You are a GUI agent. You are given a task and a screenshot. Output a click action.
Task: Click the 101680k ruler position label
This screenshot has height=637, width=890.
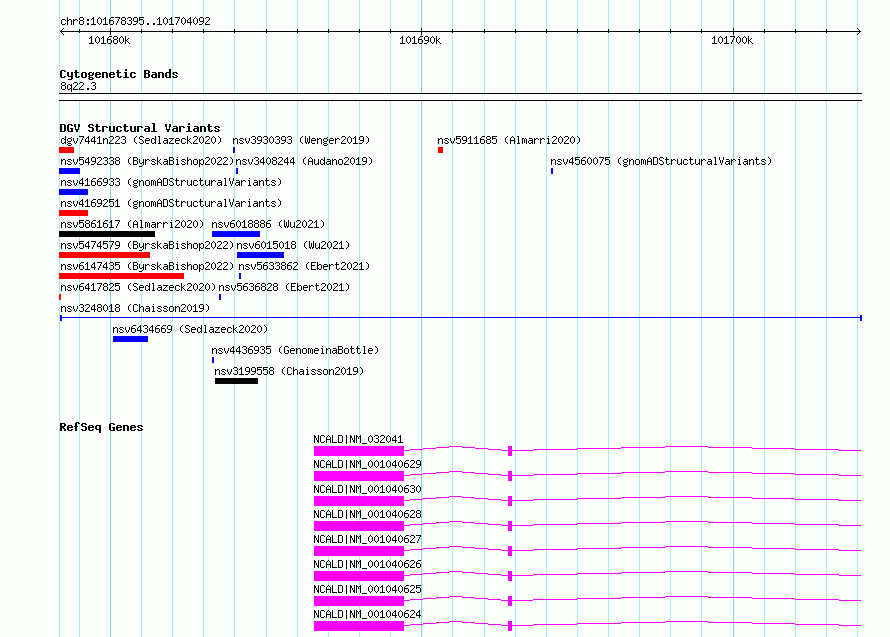click(x=109, y=40)
